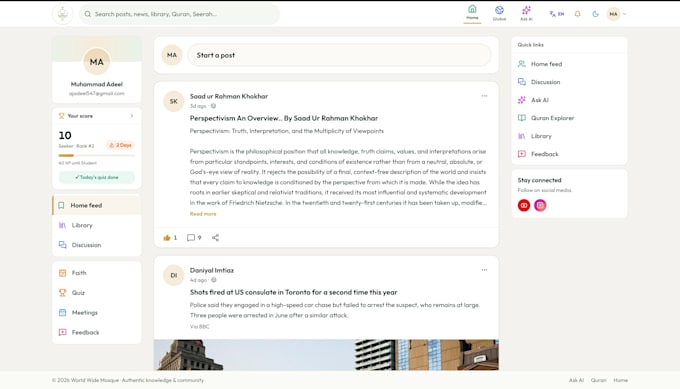Viewport: 680px width, 389px height.
Task: Expand the Your score chevron
Action: click(132, 116)
